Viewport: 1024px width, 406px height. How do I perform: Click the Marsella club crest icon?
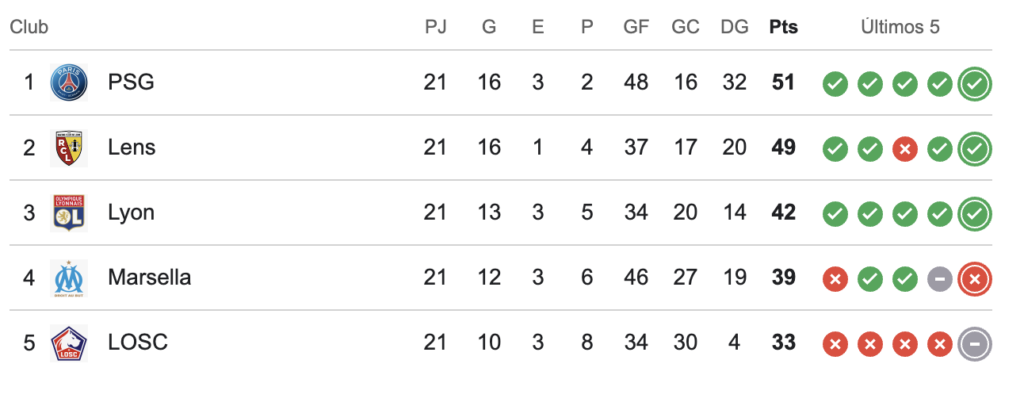tap(70, 277)
